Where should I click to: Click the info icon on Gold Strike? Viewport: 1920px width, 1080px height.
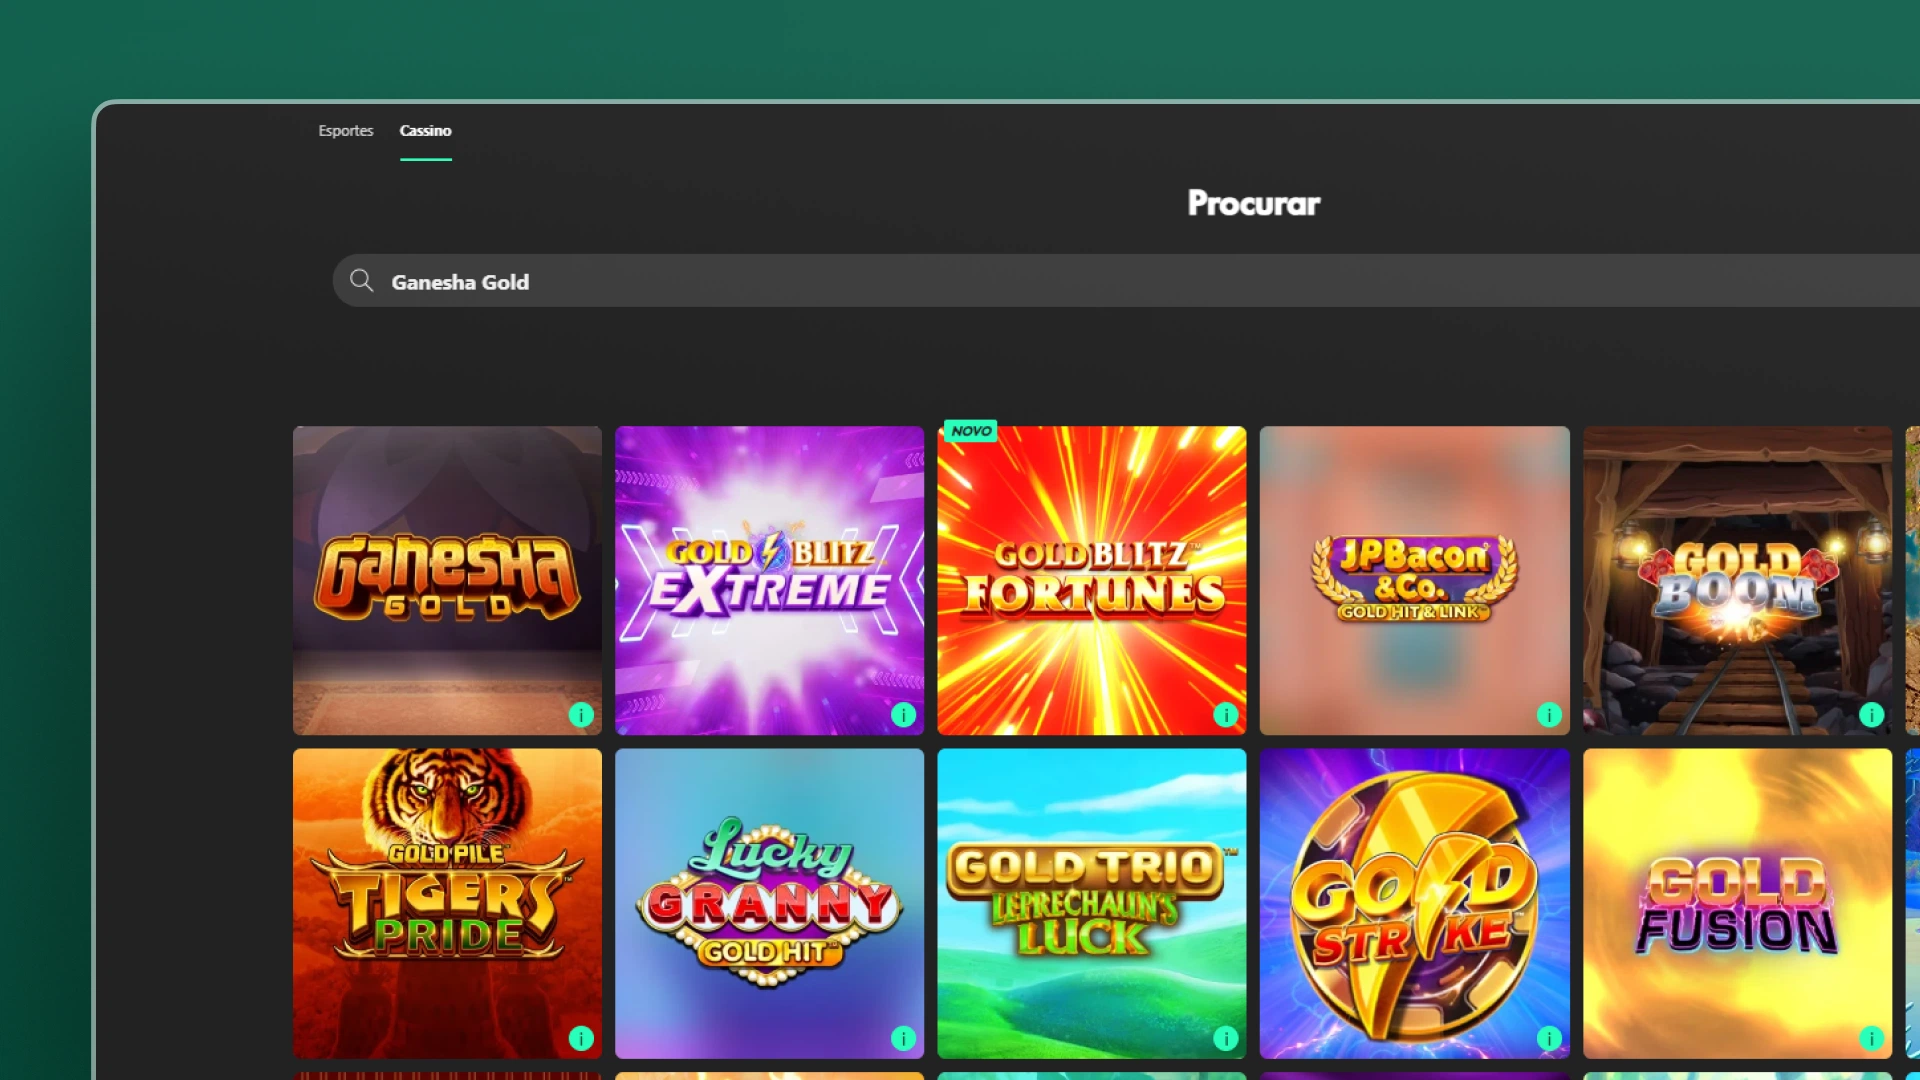click(1549, 1038)
